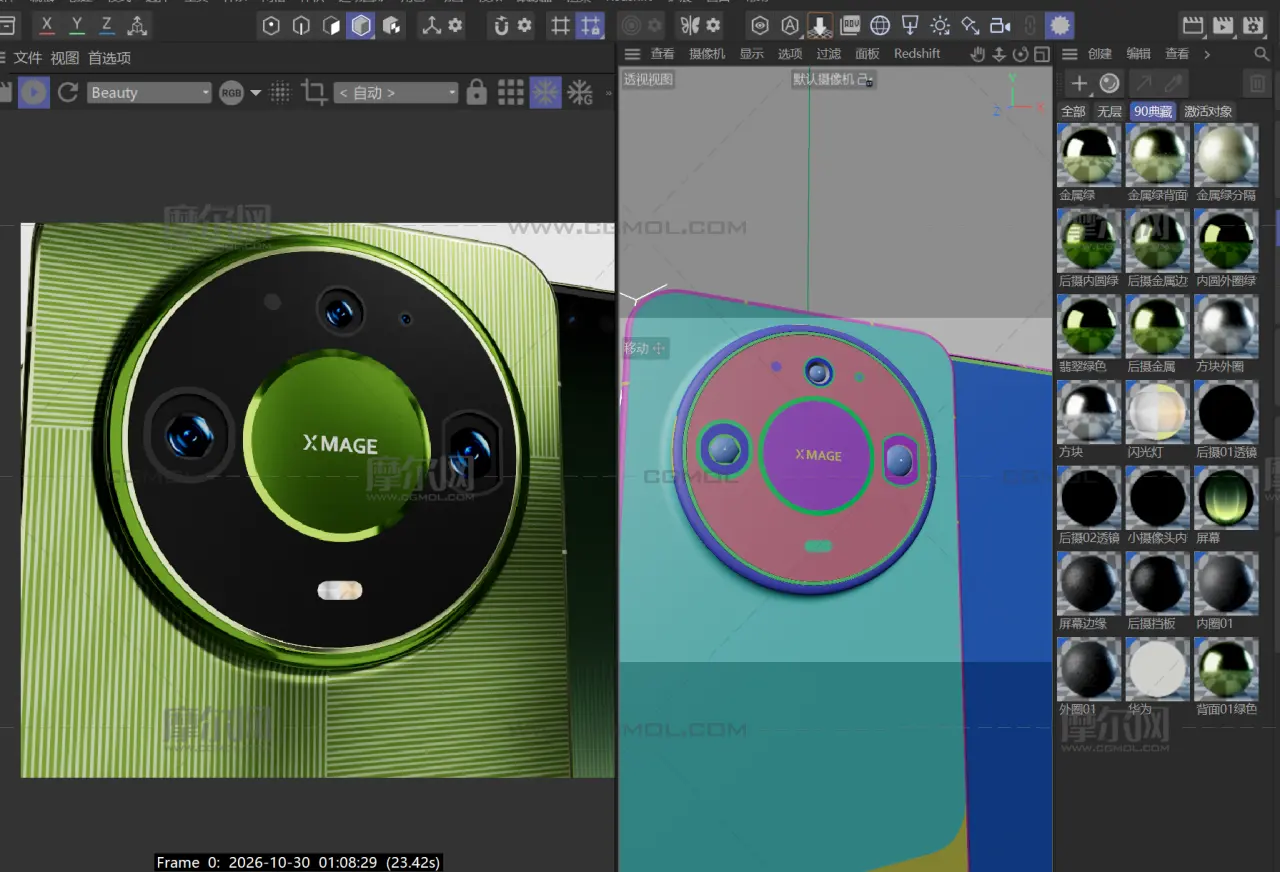Viewport: 1280px width, 872px height.
Task: Click the lock camera padlock icon
Action: [477, 93]
